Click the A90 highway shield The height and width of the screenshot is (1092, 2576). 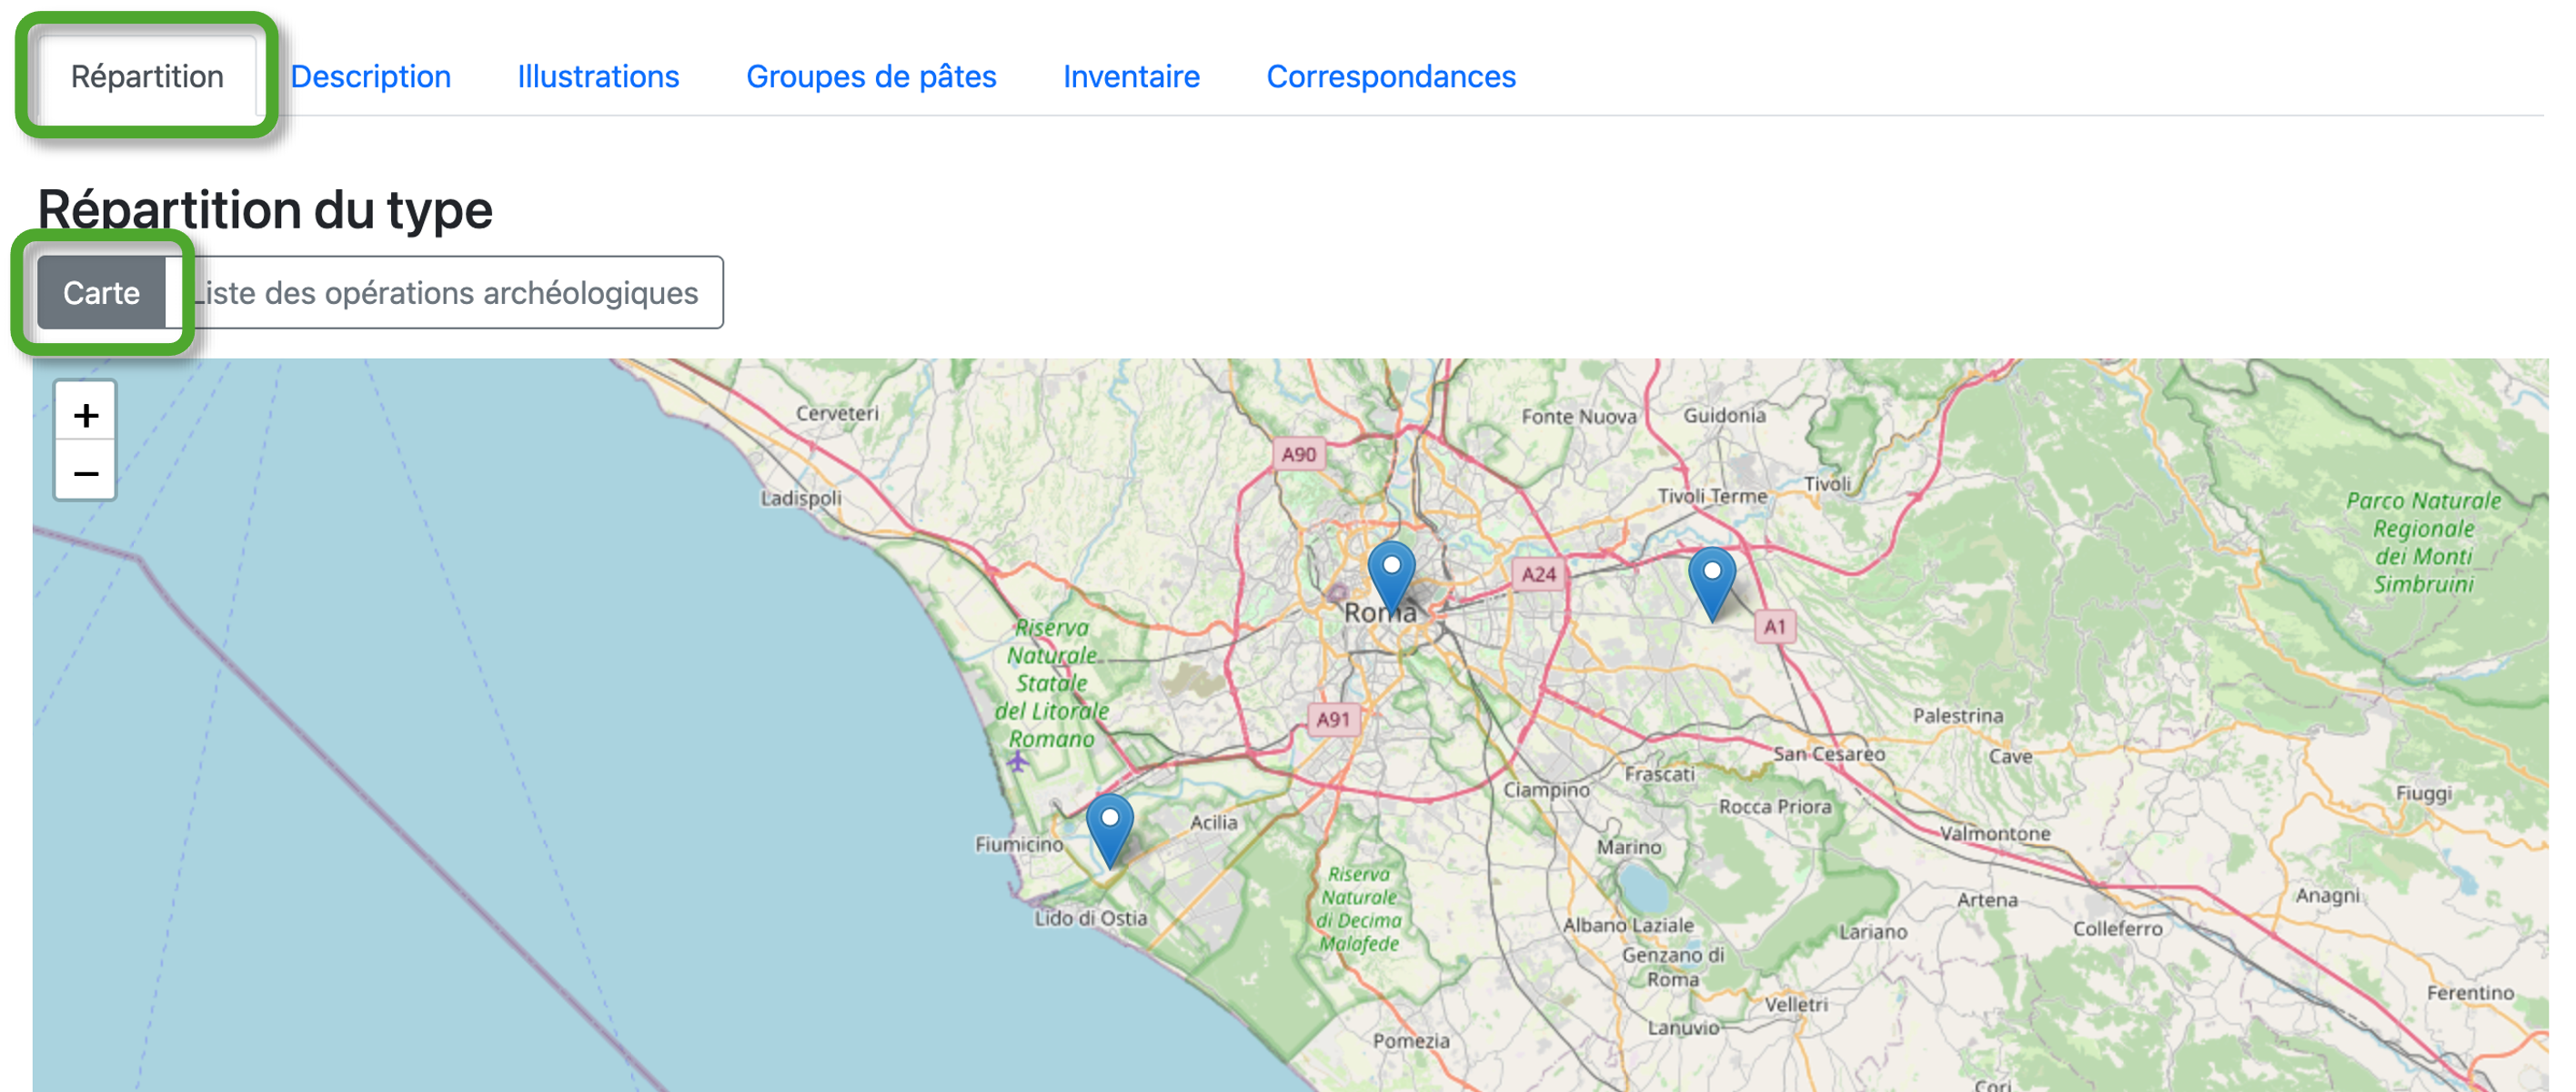pos(1298,454)
